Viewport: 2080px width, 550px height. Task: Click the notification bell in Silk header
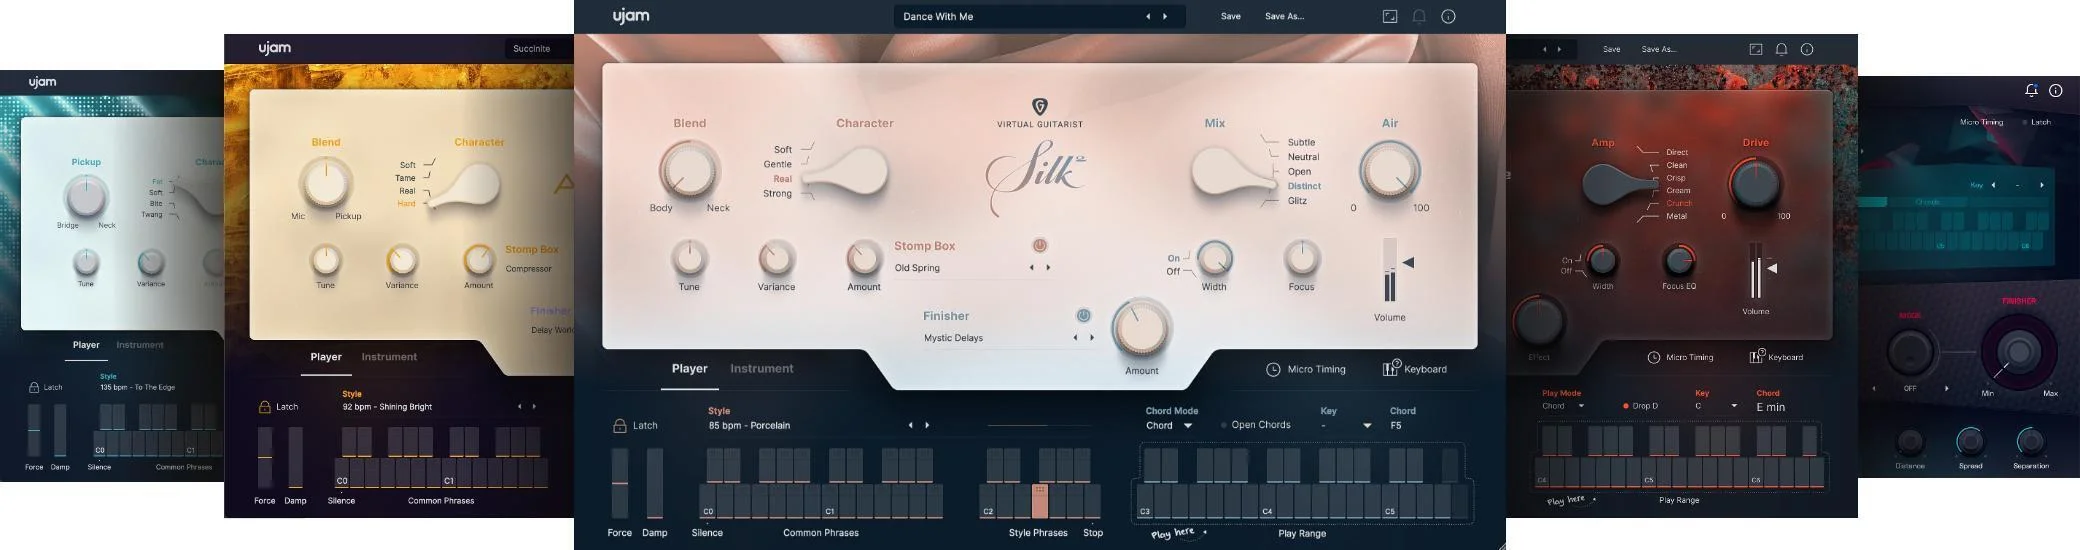coord(1419,16)
